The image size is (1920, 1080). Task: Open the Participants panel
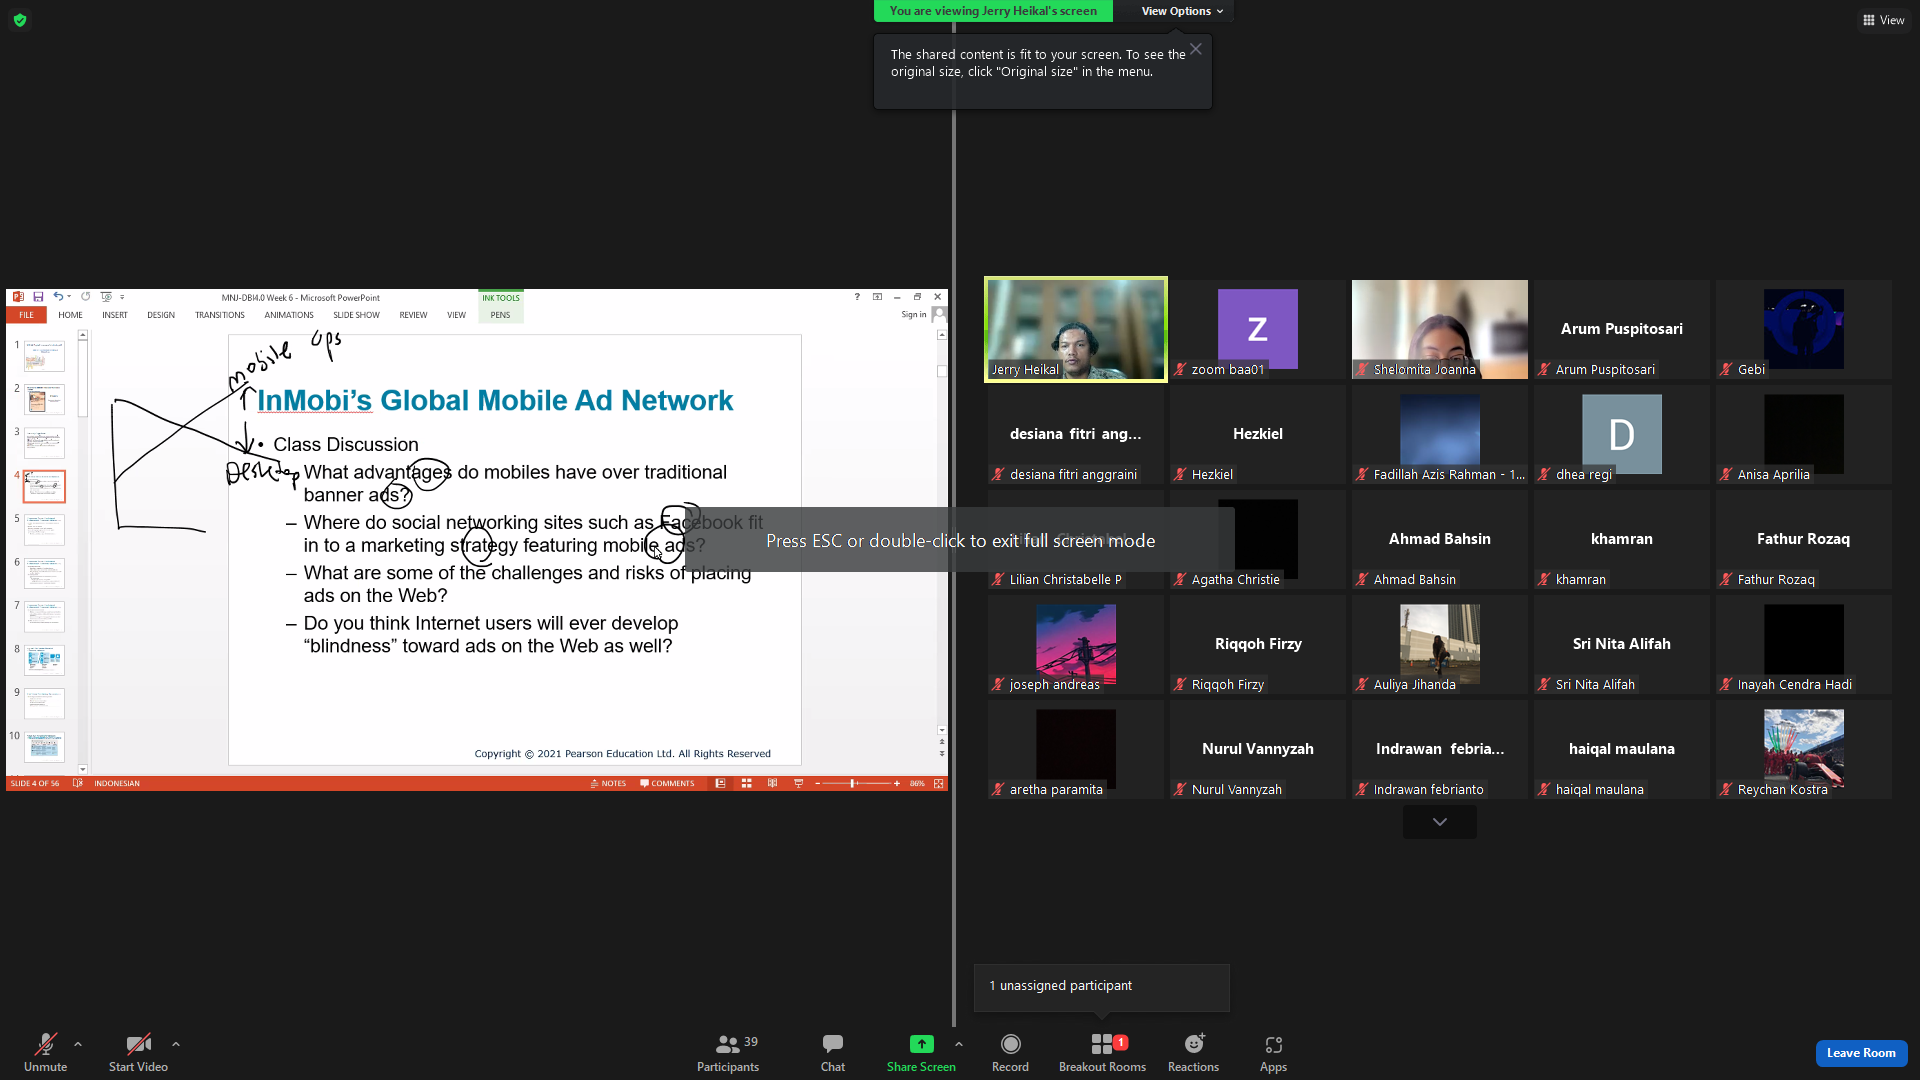(x=728, y=1052)
